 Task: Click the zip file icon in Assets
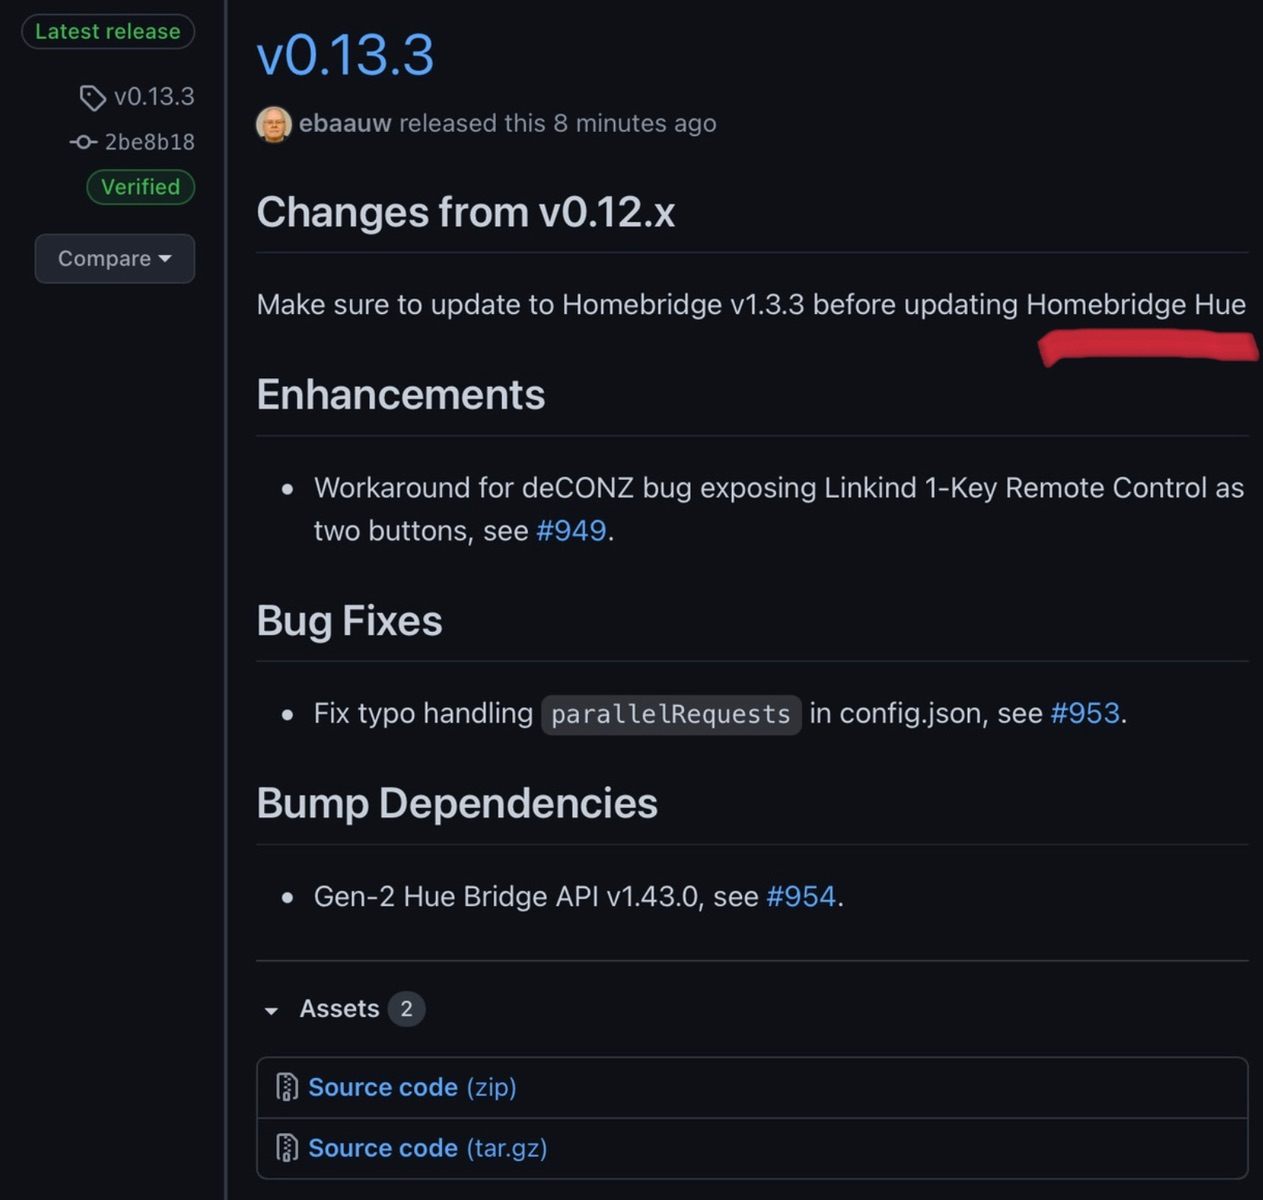click(287, 1087)
